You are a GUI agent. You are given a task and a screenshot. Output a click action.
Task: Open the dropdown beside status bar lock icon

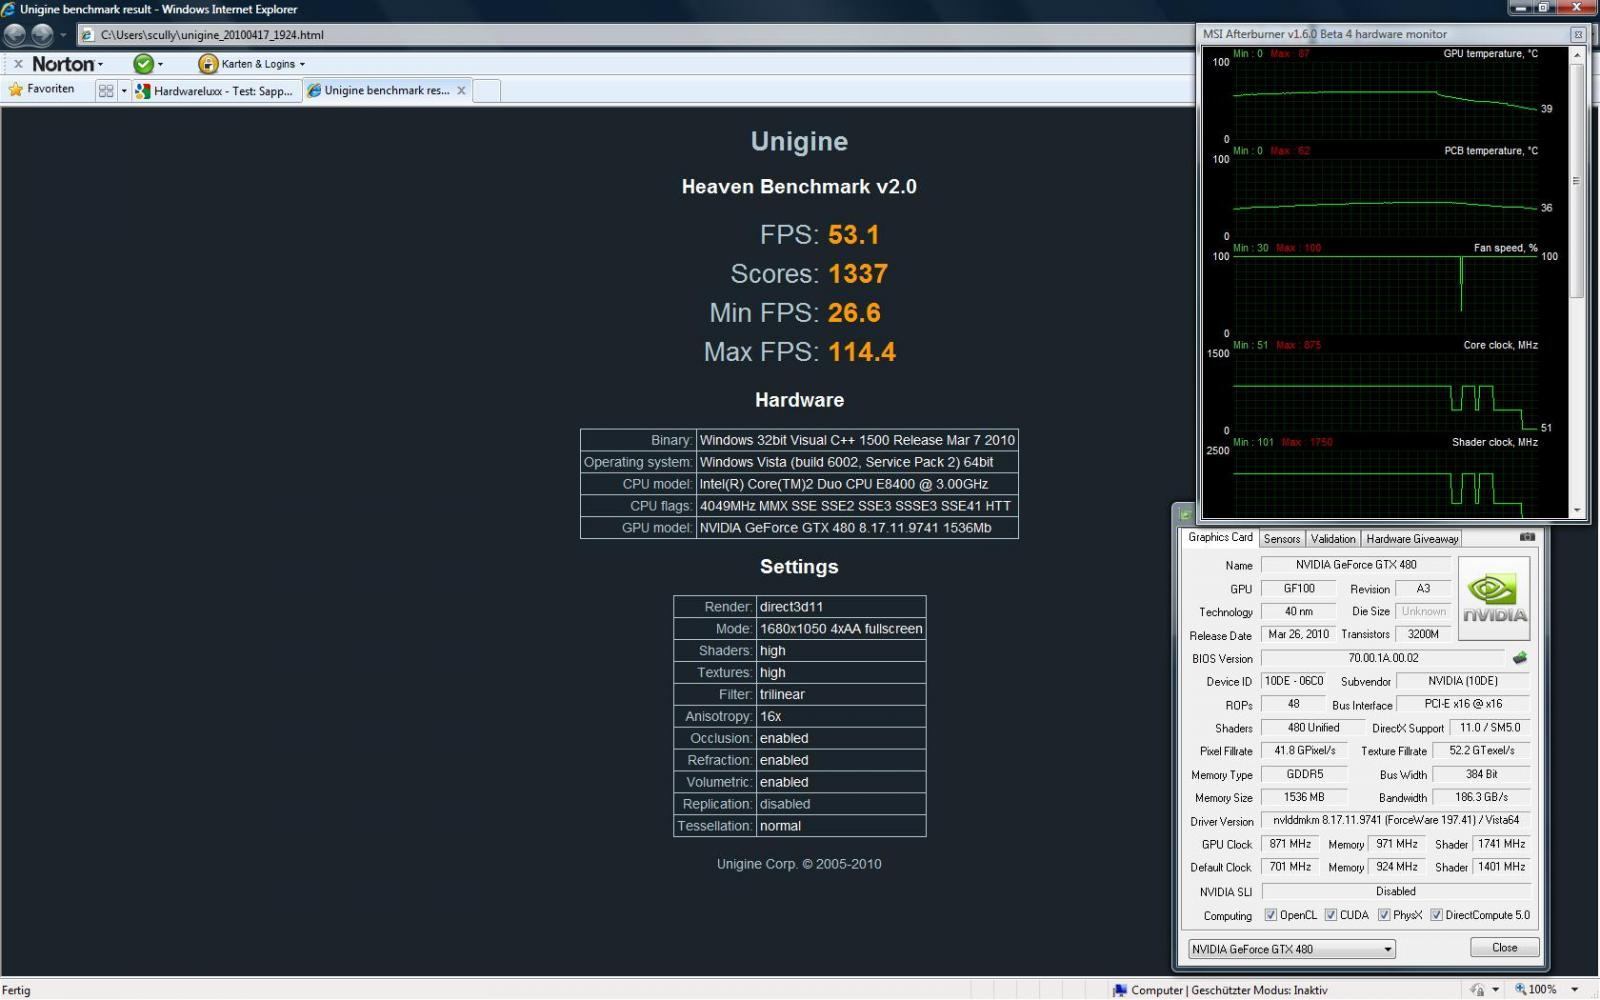pos(1495,990)
